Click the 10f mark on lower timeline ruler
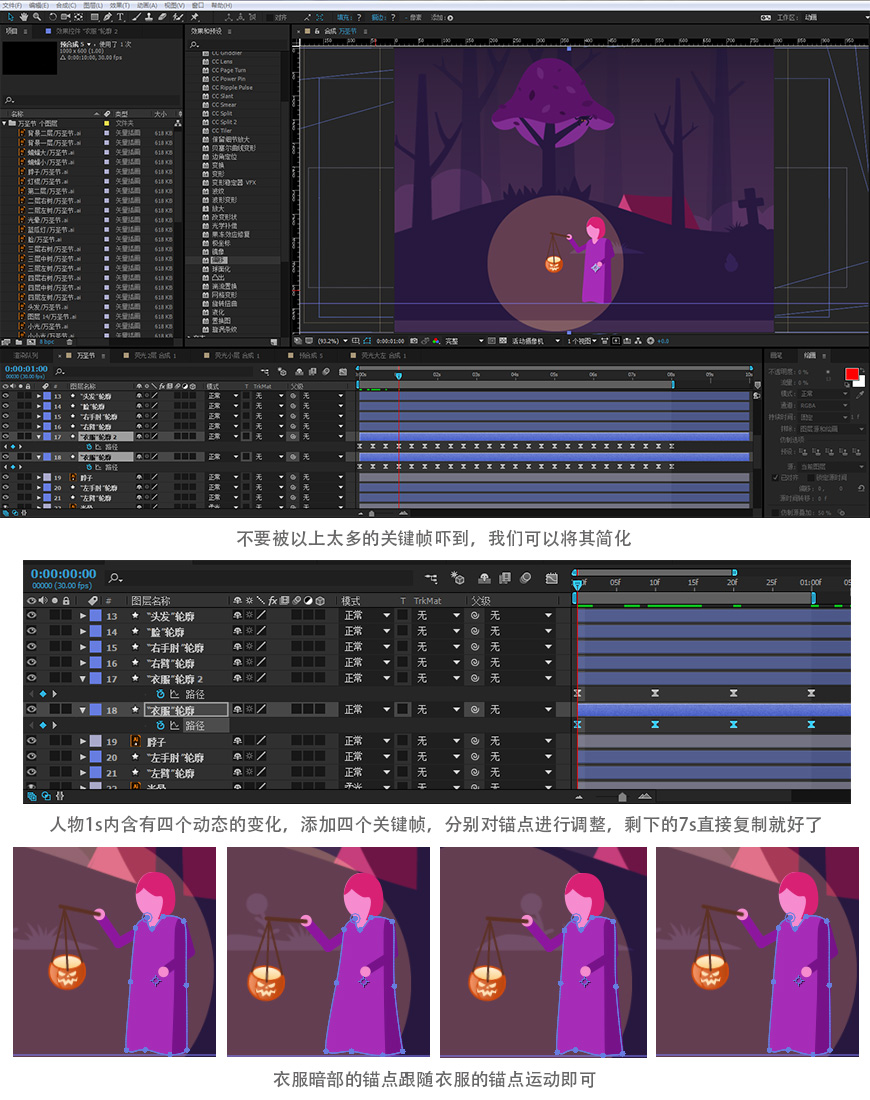 point(654,582)
